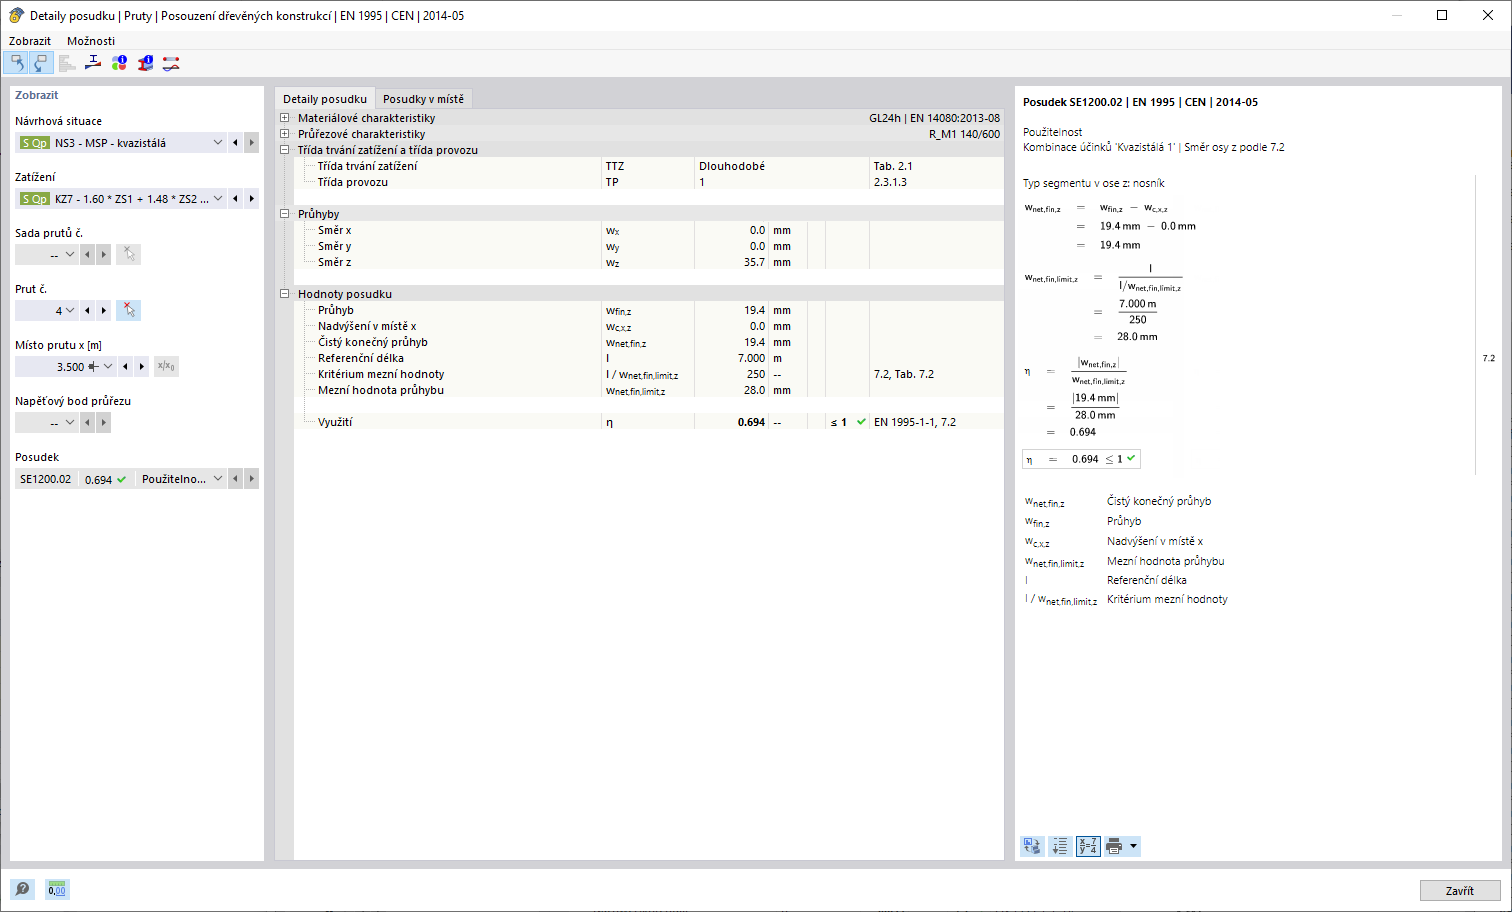Click the reference cell '7.2, Tab. 7.2'
This screenshot has width=1512, height=912.
904,374
